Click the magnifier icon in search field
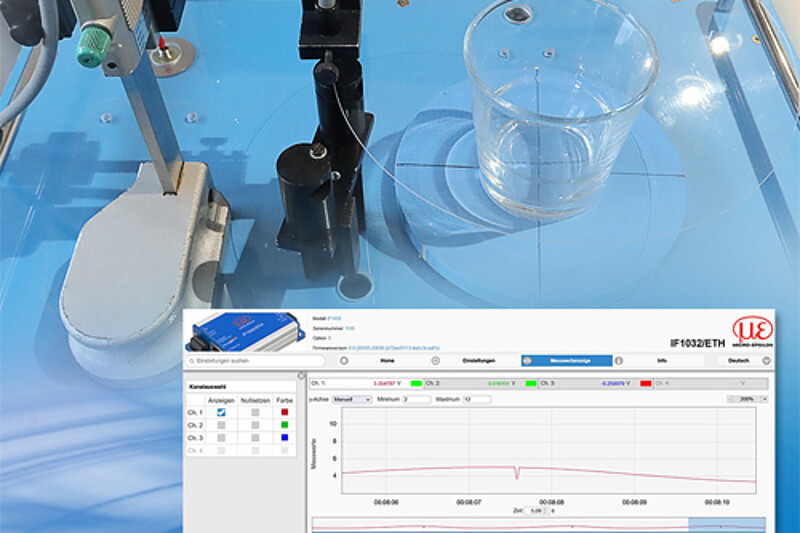The image size is (800, 533). [190, 360]
